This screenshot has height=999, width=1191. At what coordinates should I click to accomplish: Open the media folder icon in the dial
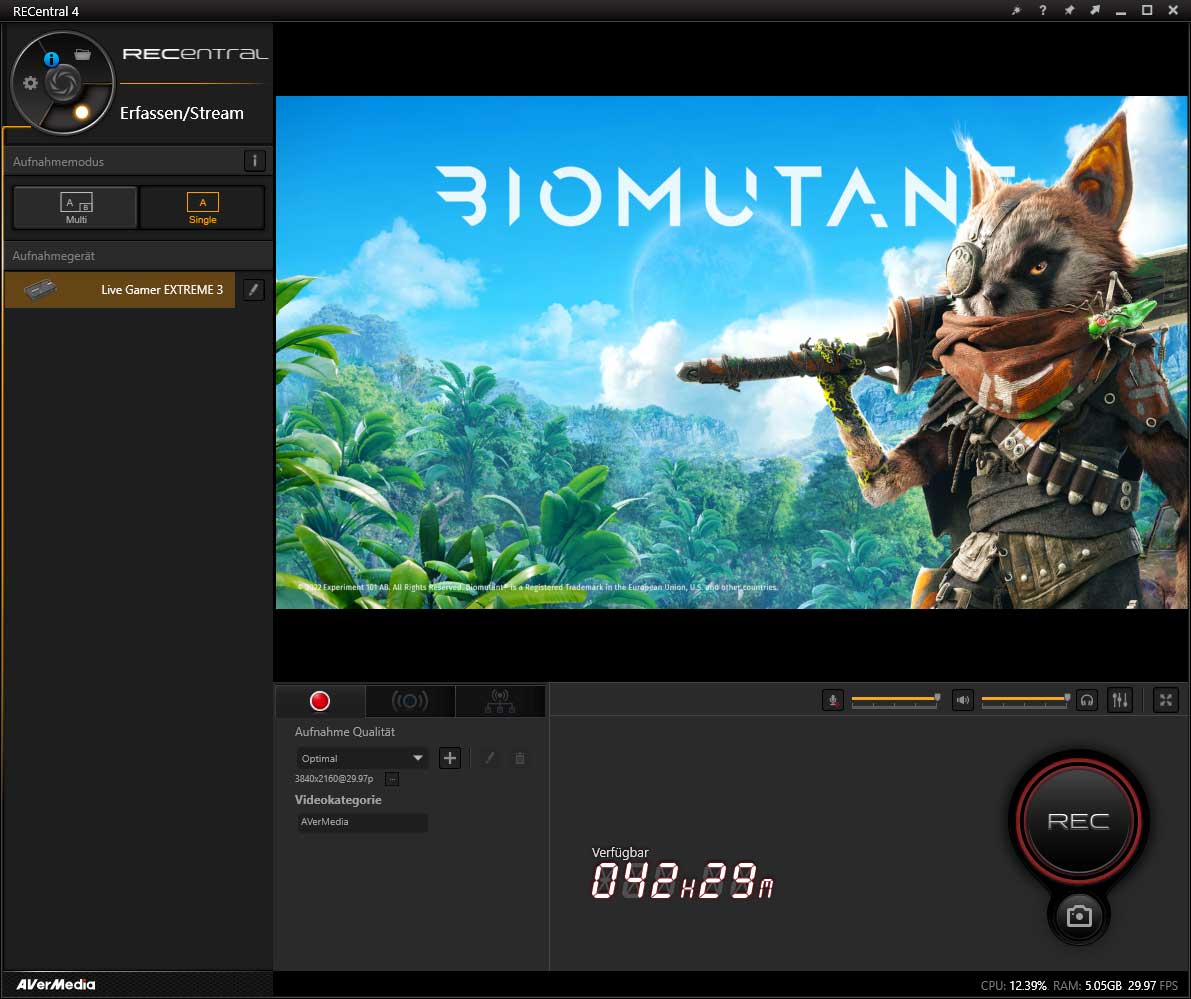[83, 54]
